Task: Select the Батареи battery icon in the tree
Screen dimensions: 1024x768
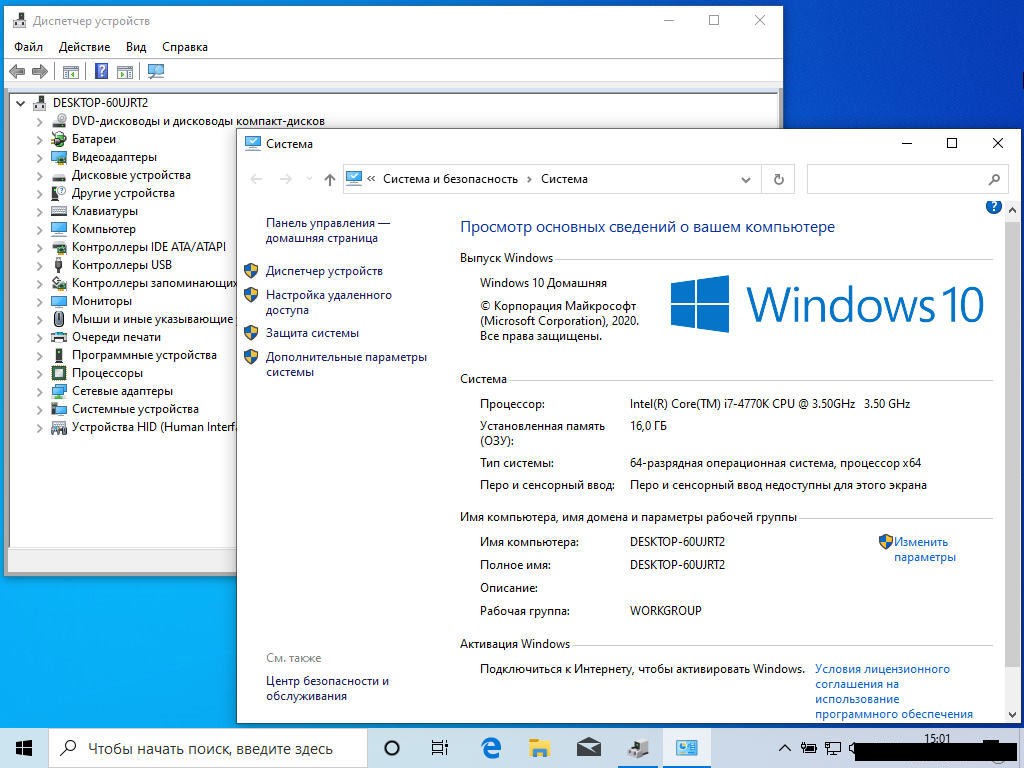Action: coord(59,138)
